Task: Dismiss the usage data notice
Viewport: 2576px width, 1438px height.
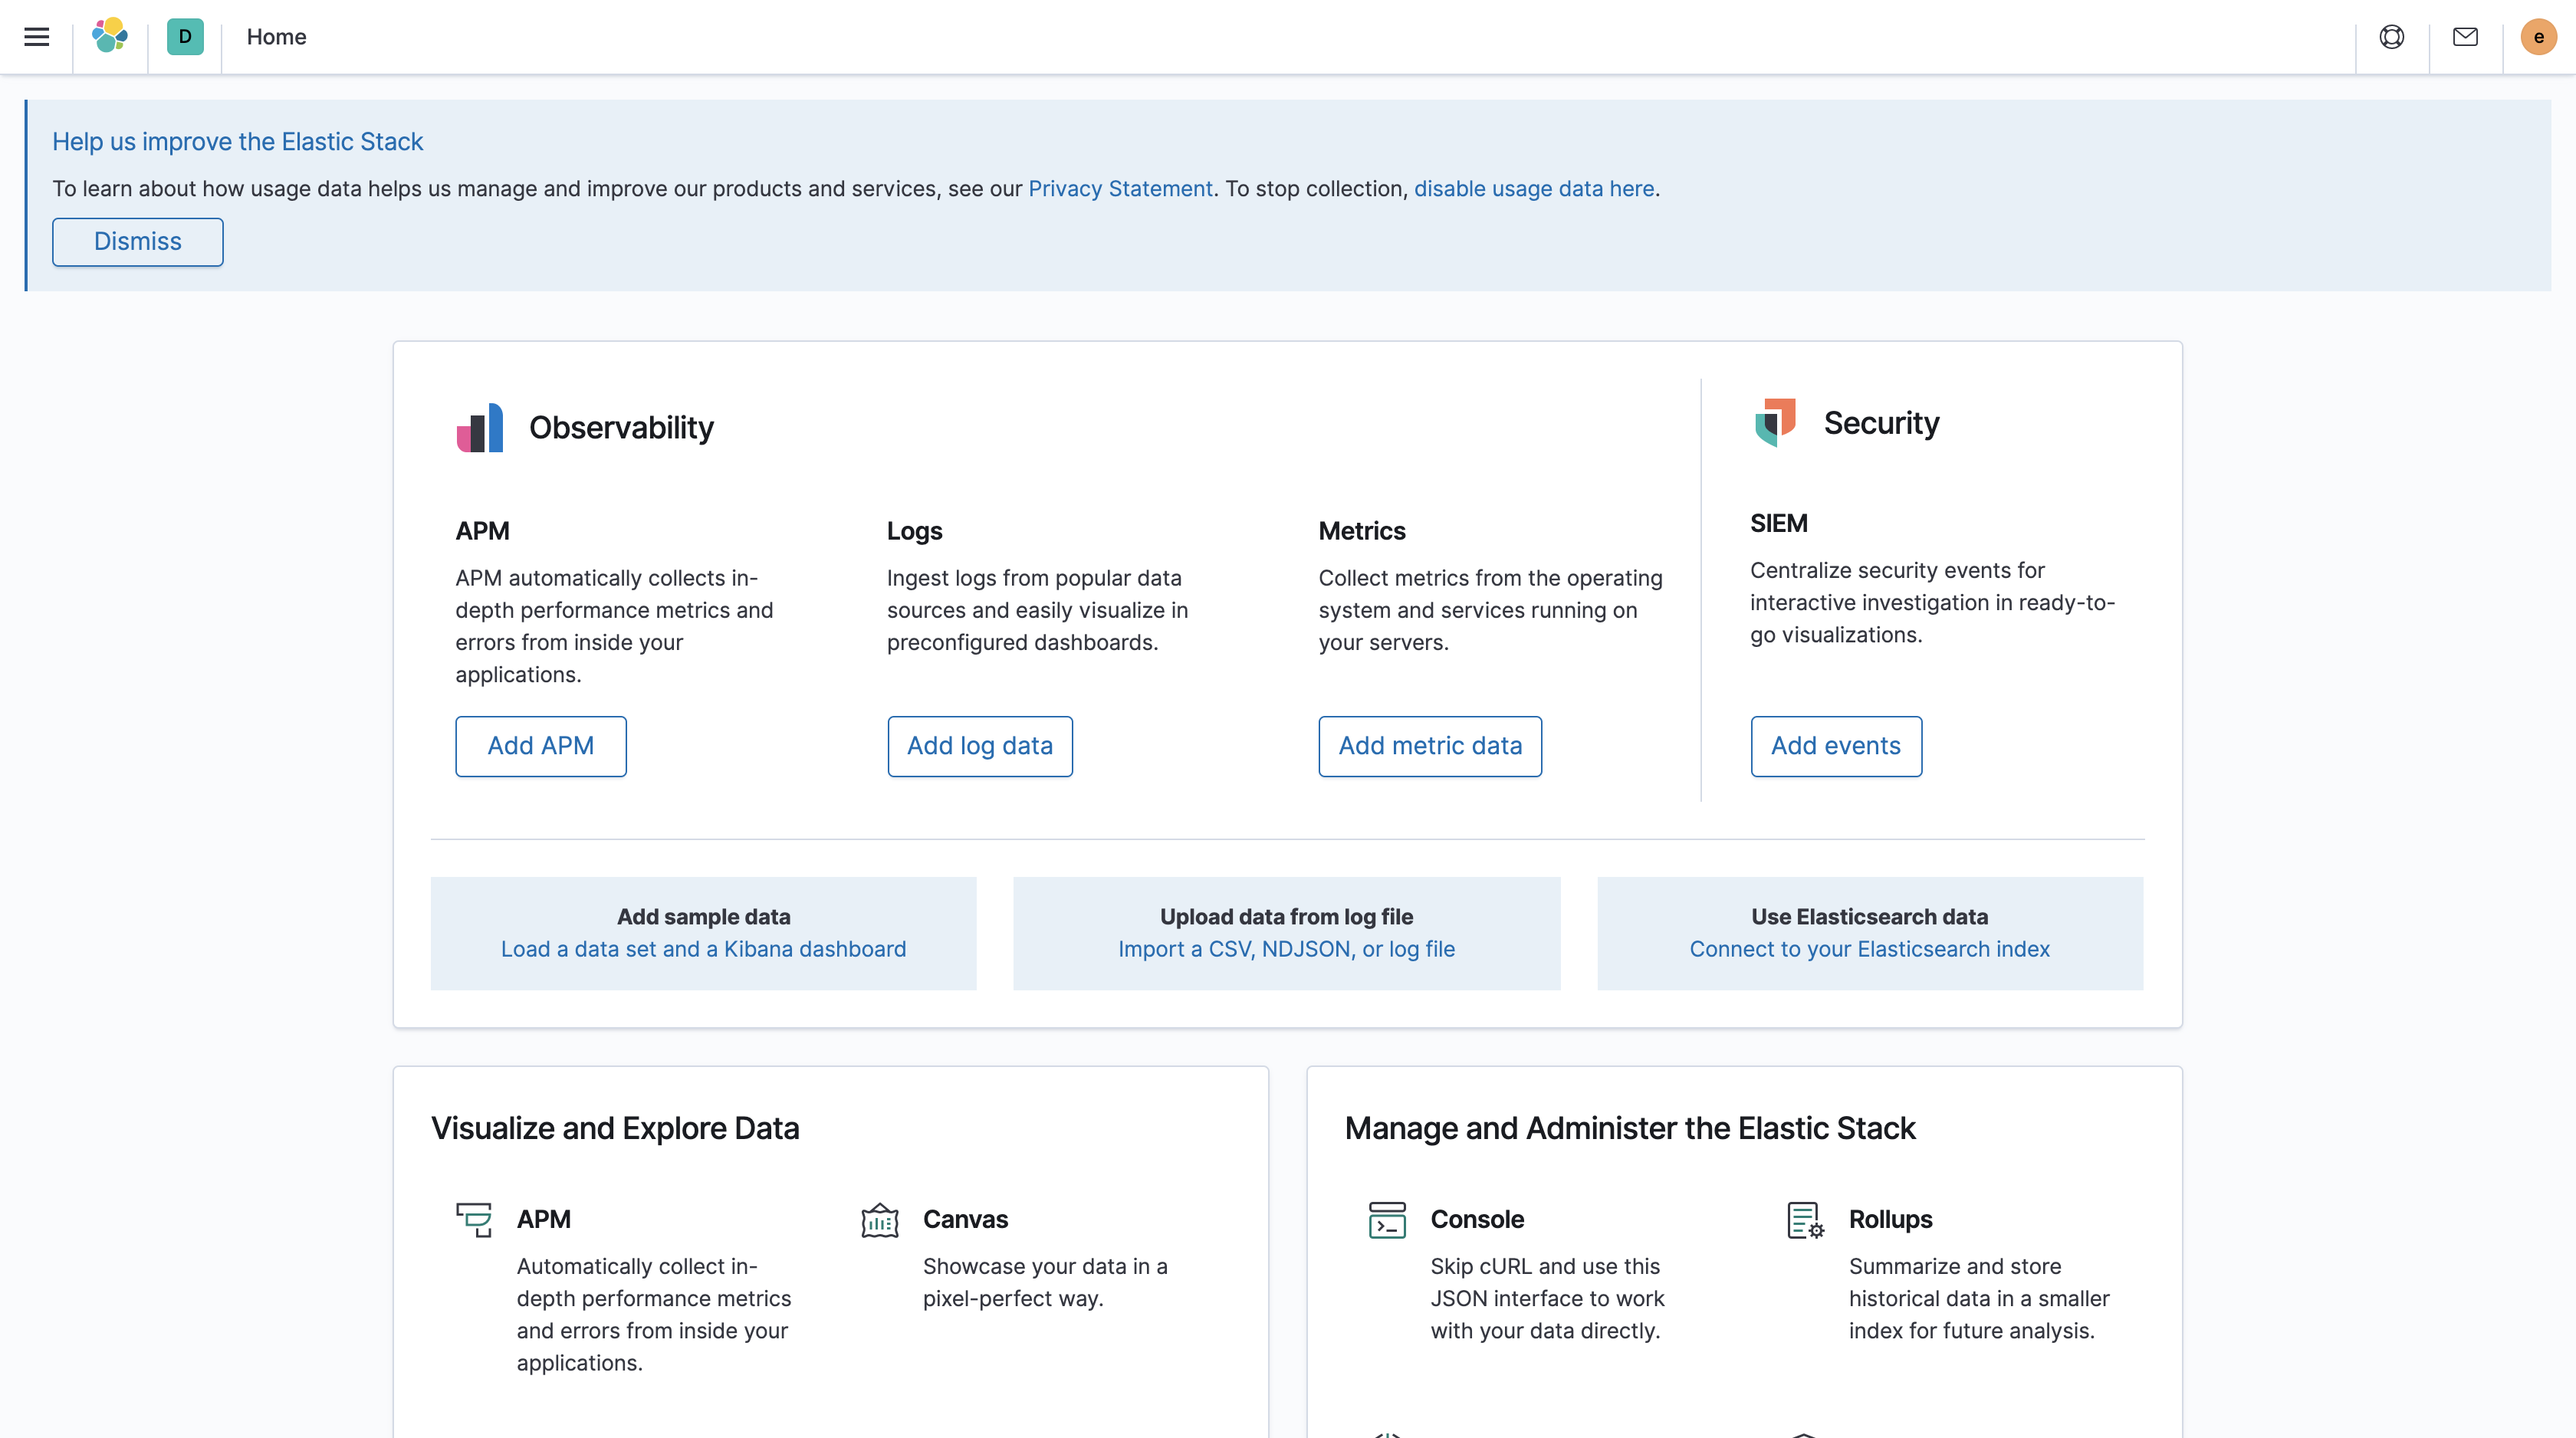Action: coord(138,242)
